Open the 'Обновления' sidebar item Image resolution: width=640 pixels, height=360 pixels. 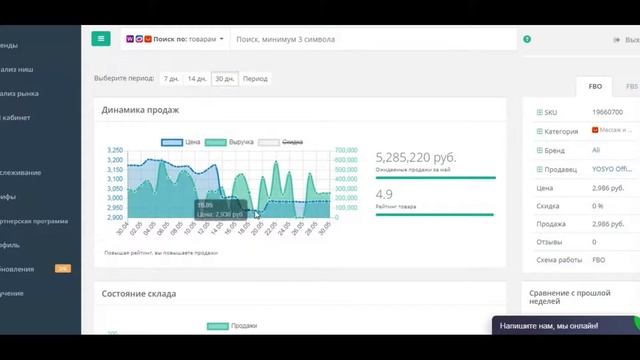tap(17, 269)
